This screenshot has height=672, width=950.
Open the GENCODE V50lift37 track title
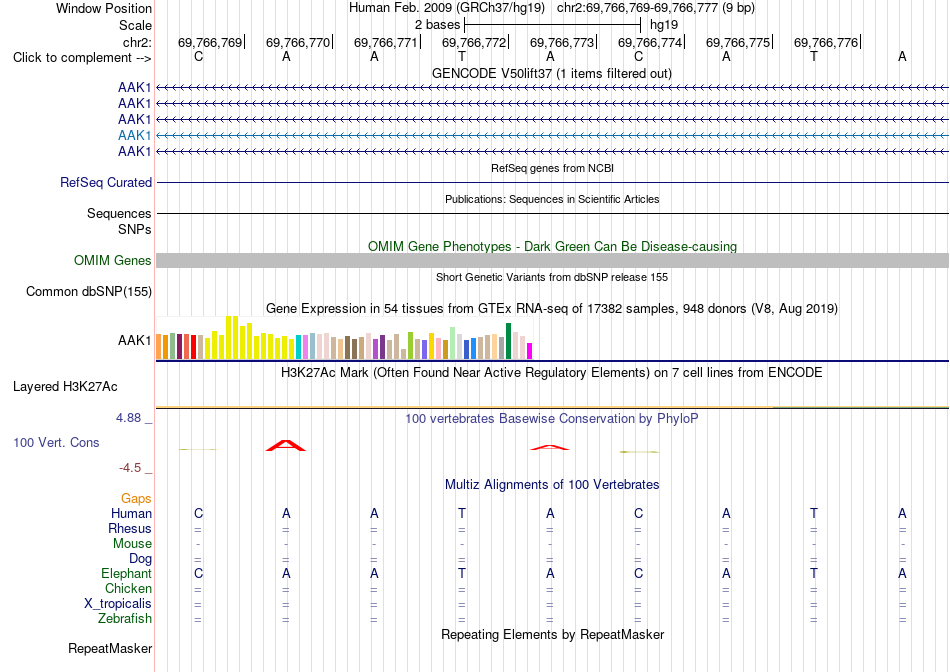pyautogui.click(x=551, y=74)
